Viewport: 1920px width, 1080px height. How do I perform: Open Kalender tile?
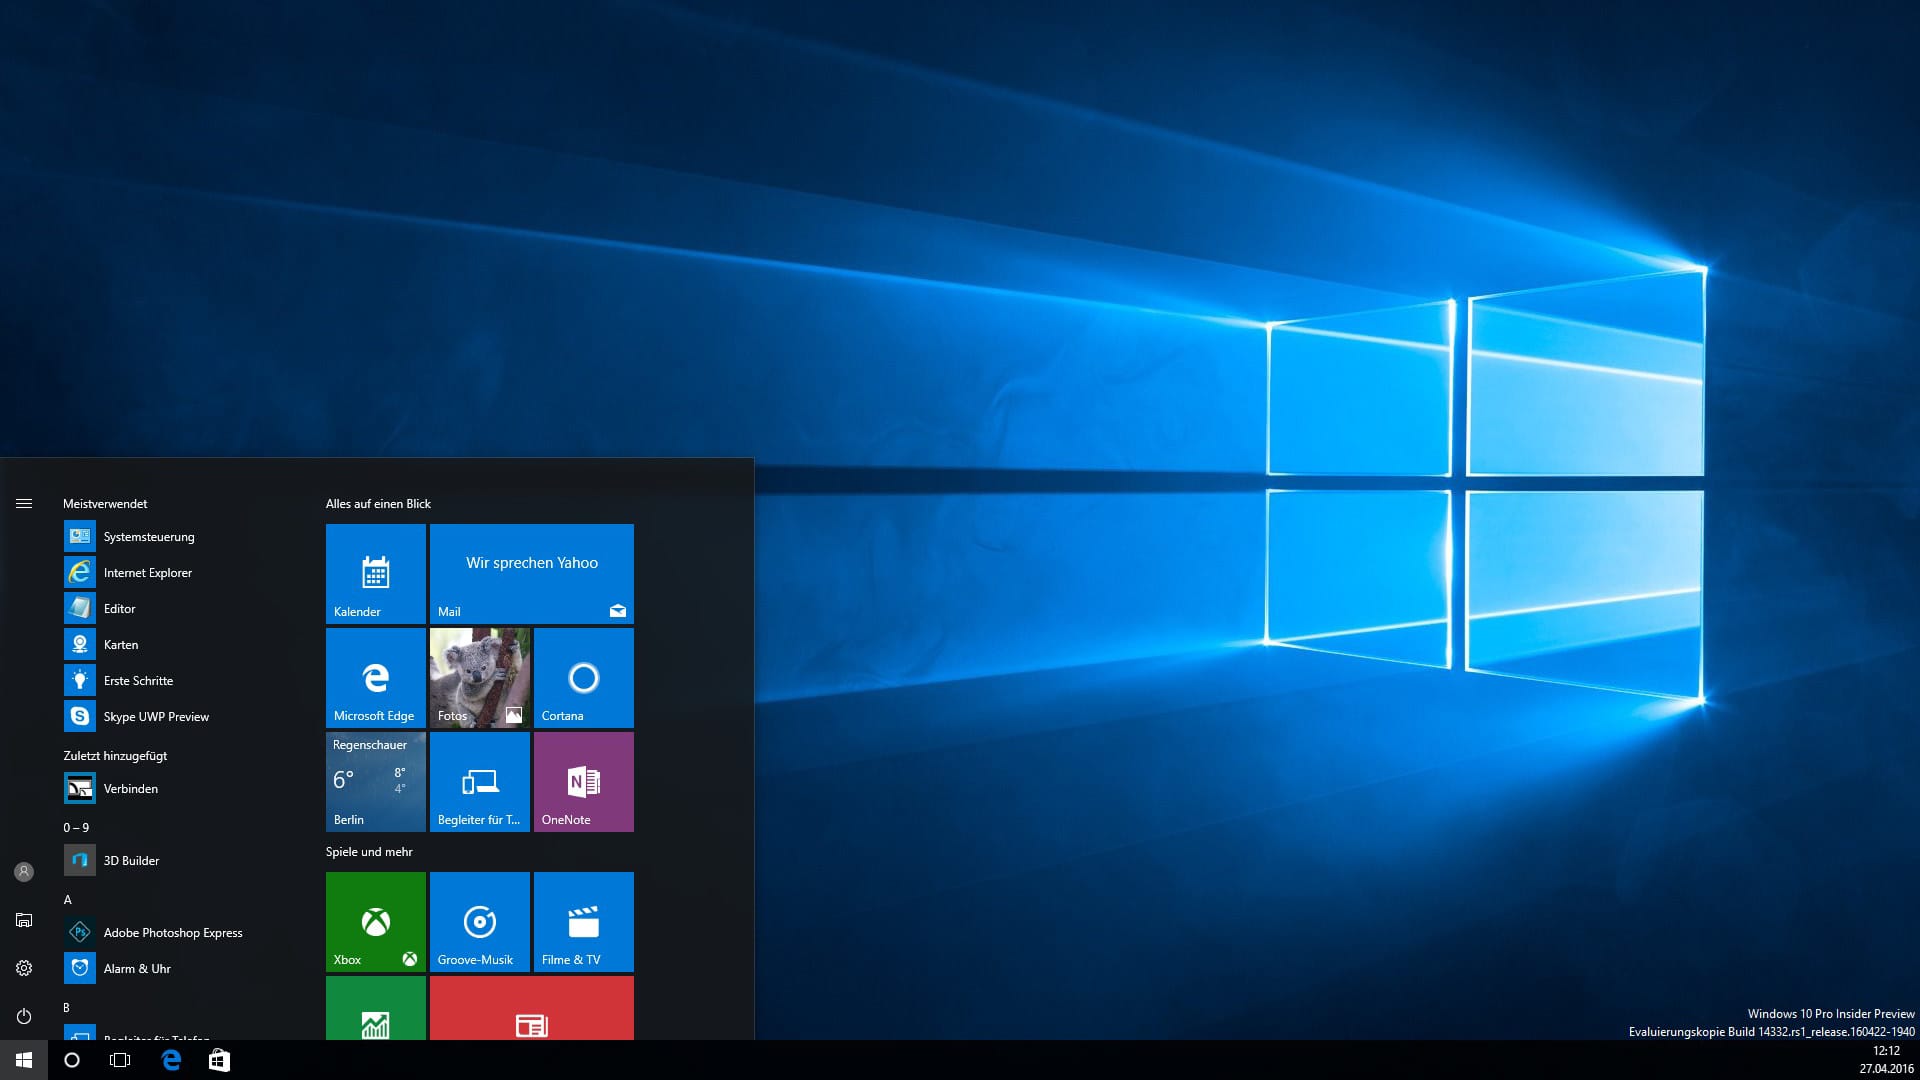(373, 572)
